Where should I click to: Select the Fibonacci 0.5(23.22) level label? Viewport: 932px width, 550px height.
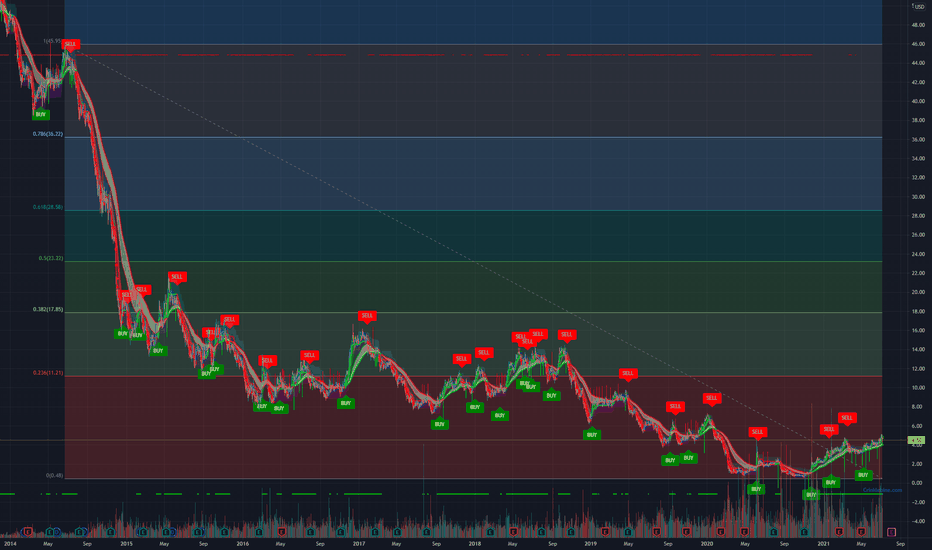[x=51, y=259]
